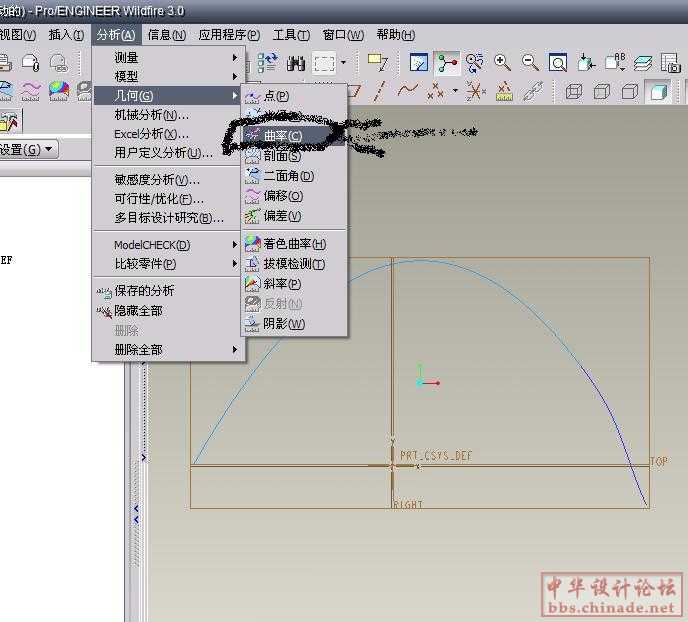Select 着色曲率(H) analysis item
This screenshot has height=622, width=688.
(x=294, y=243)
